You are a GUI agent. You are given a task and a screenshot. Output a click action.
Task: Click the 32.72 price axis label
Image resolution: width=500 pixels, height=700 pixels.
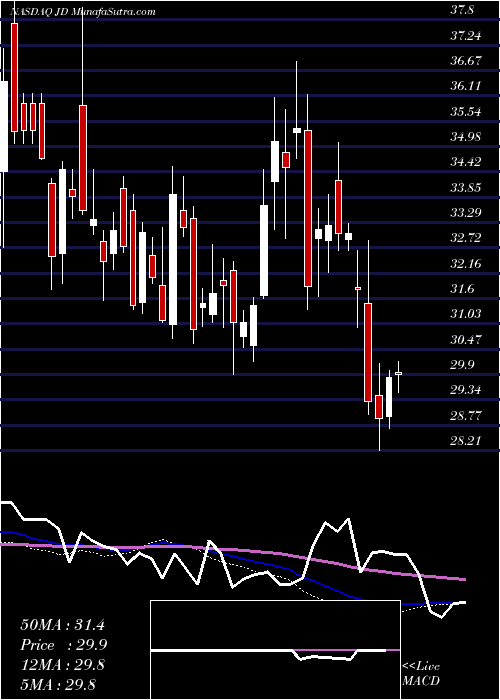[466, 238]
